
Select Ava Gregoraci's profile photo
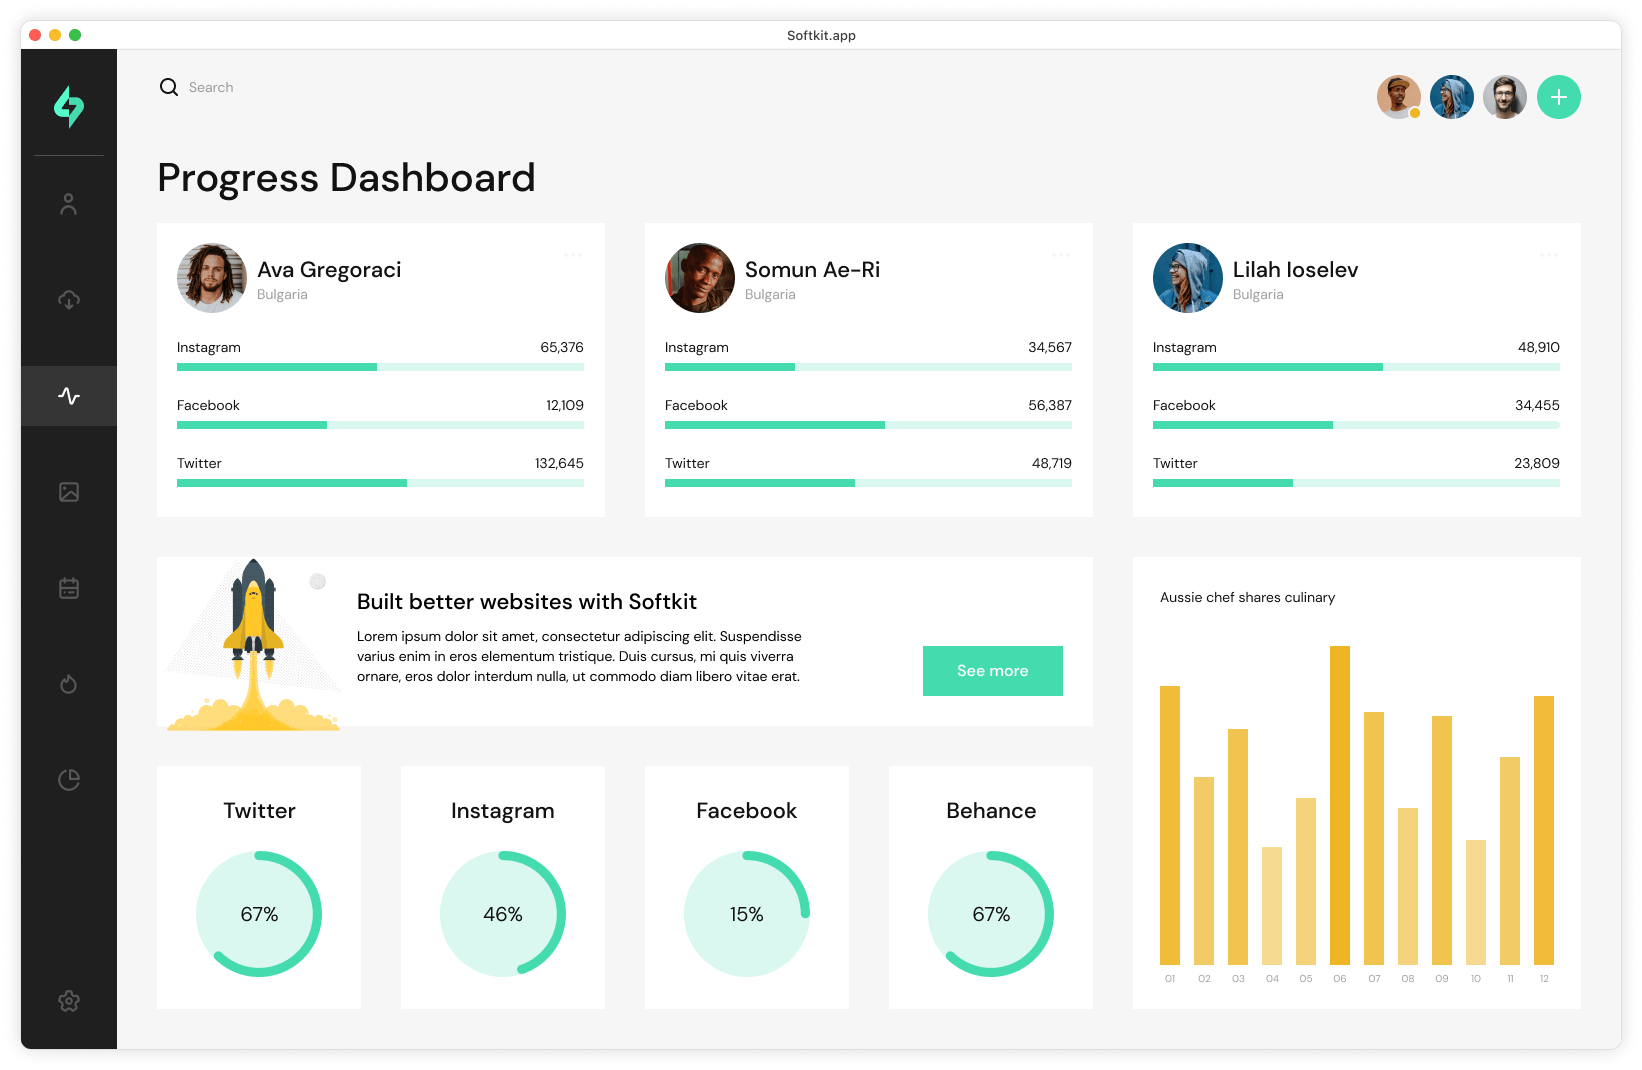[x=211, y=278]
